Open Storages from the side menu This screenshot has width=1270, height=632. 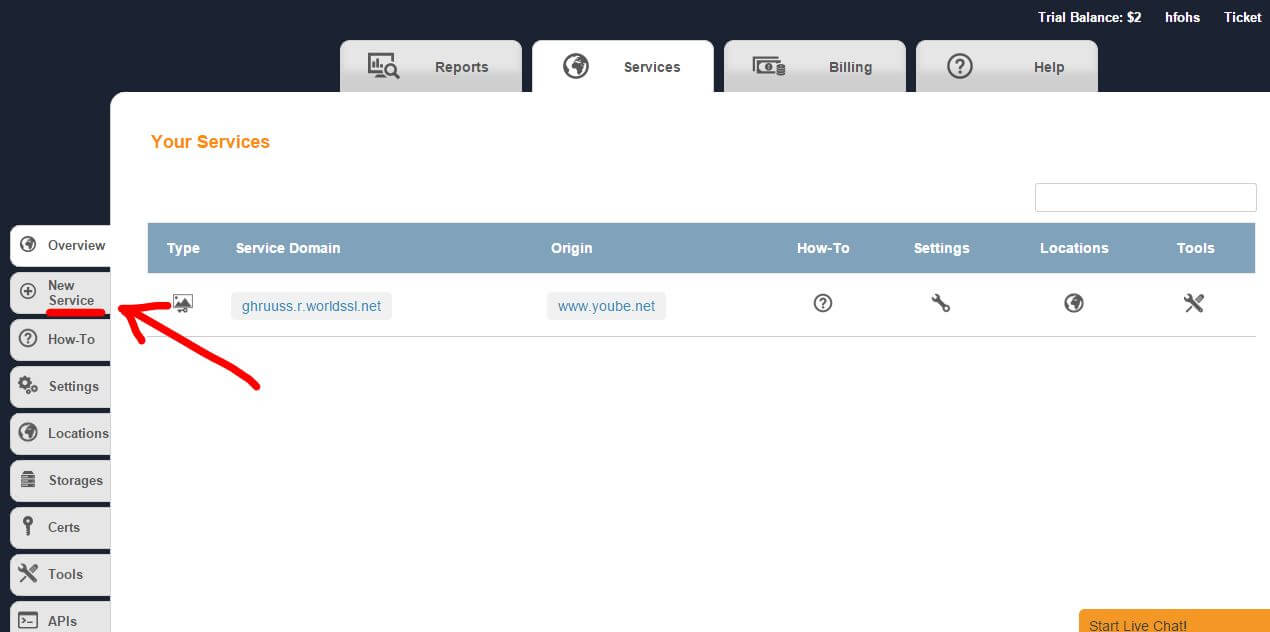coord(61,480)
